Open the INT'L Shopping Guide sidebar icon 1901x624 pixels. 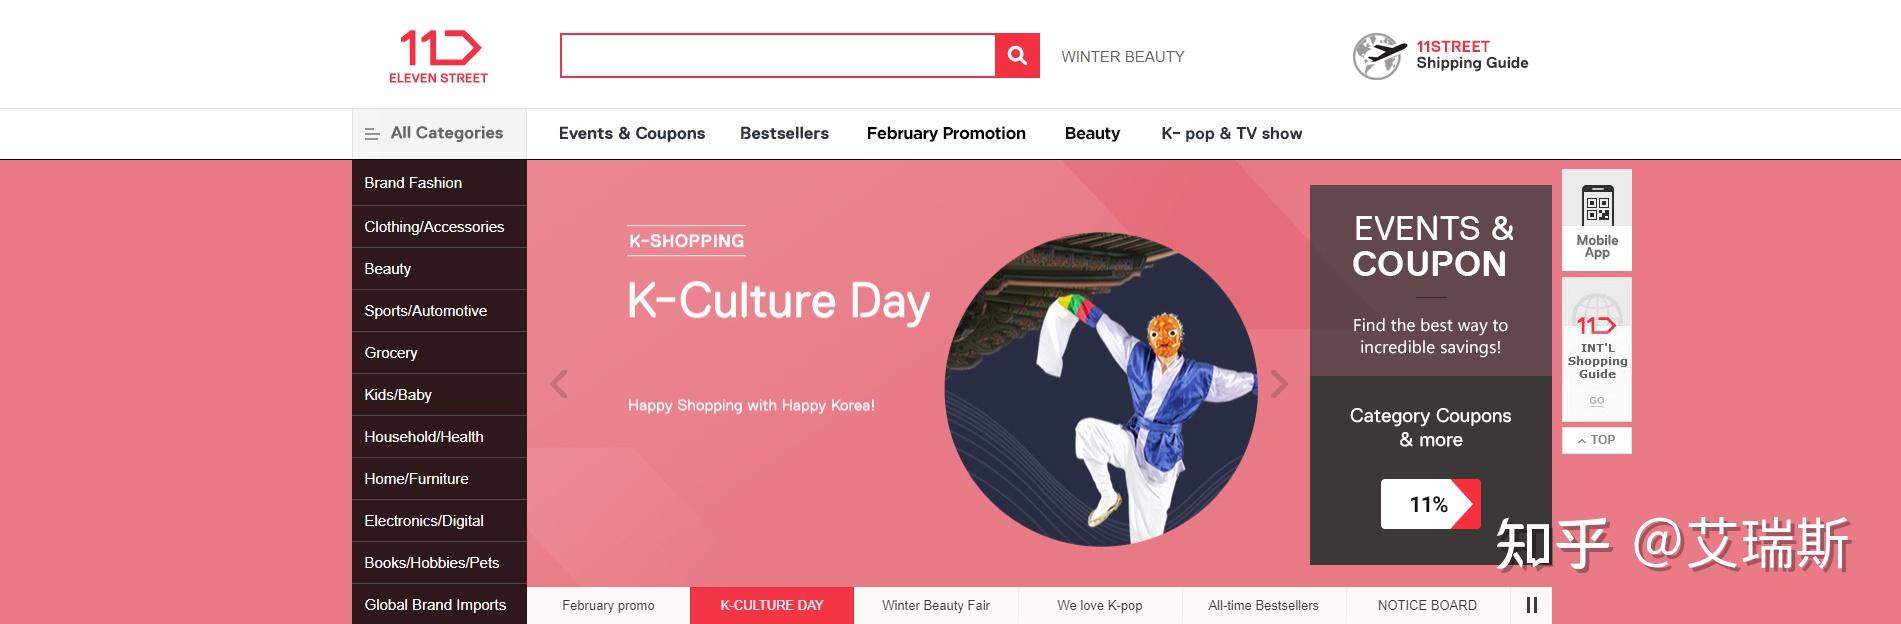[1597, 349]
